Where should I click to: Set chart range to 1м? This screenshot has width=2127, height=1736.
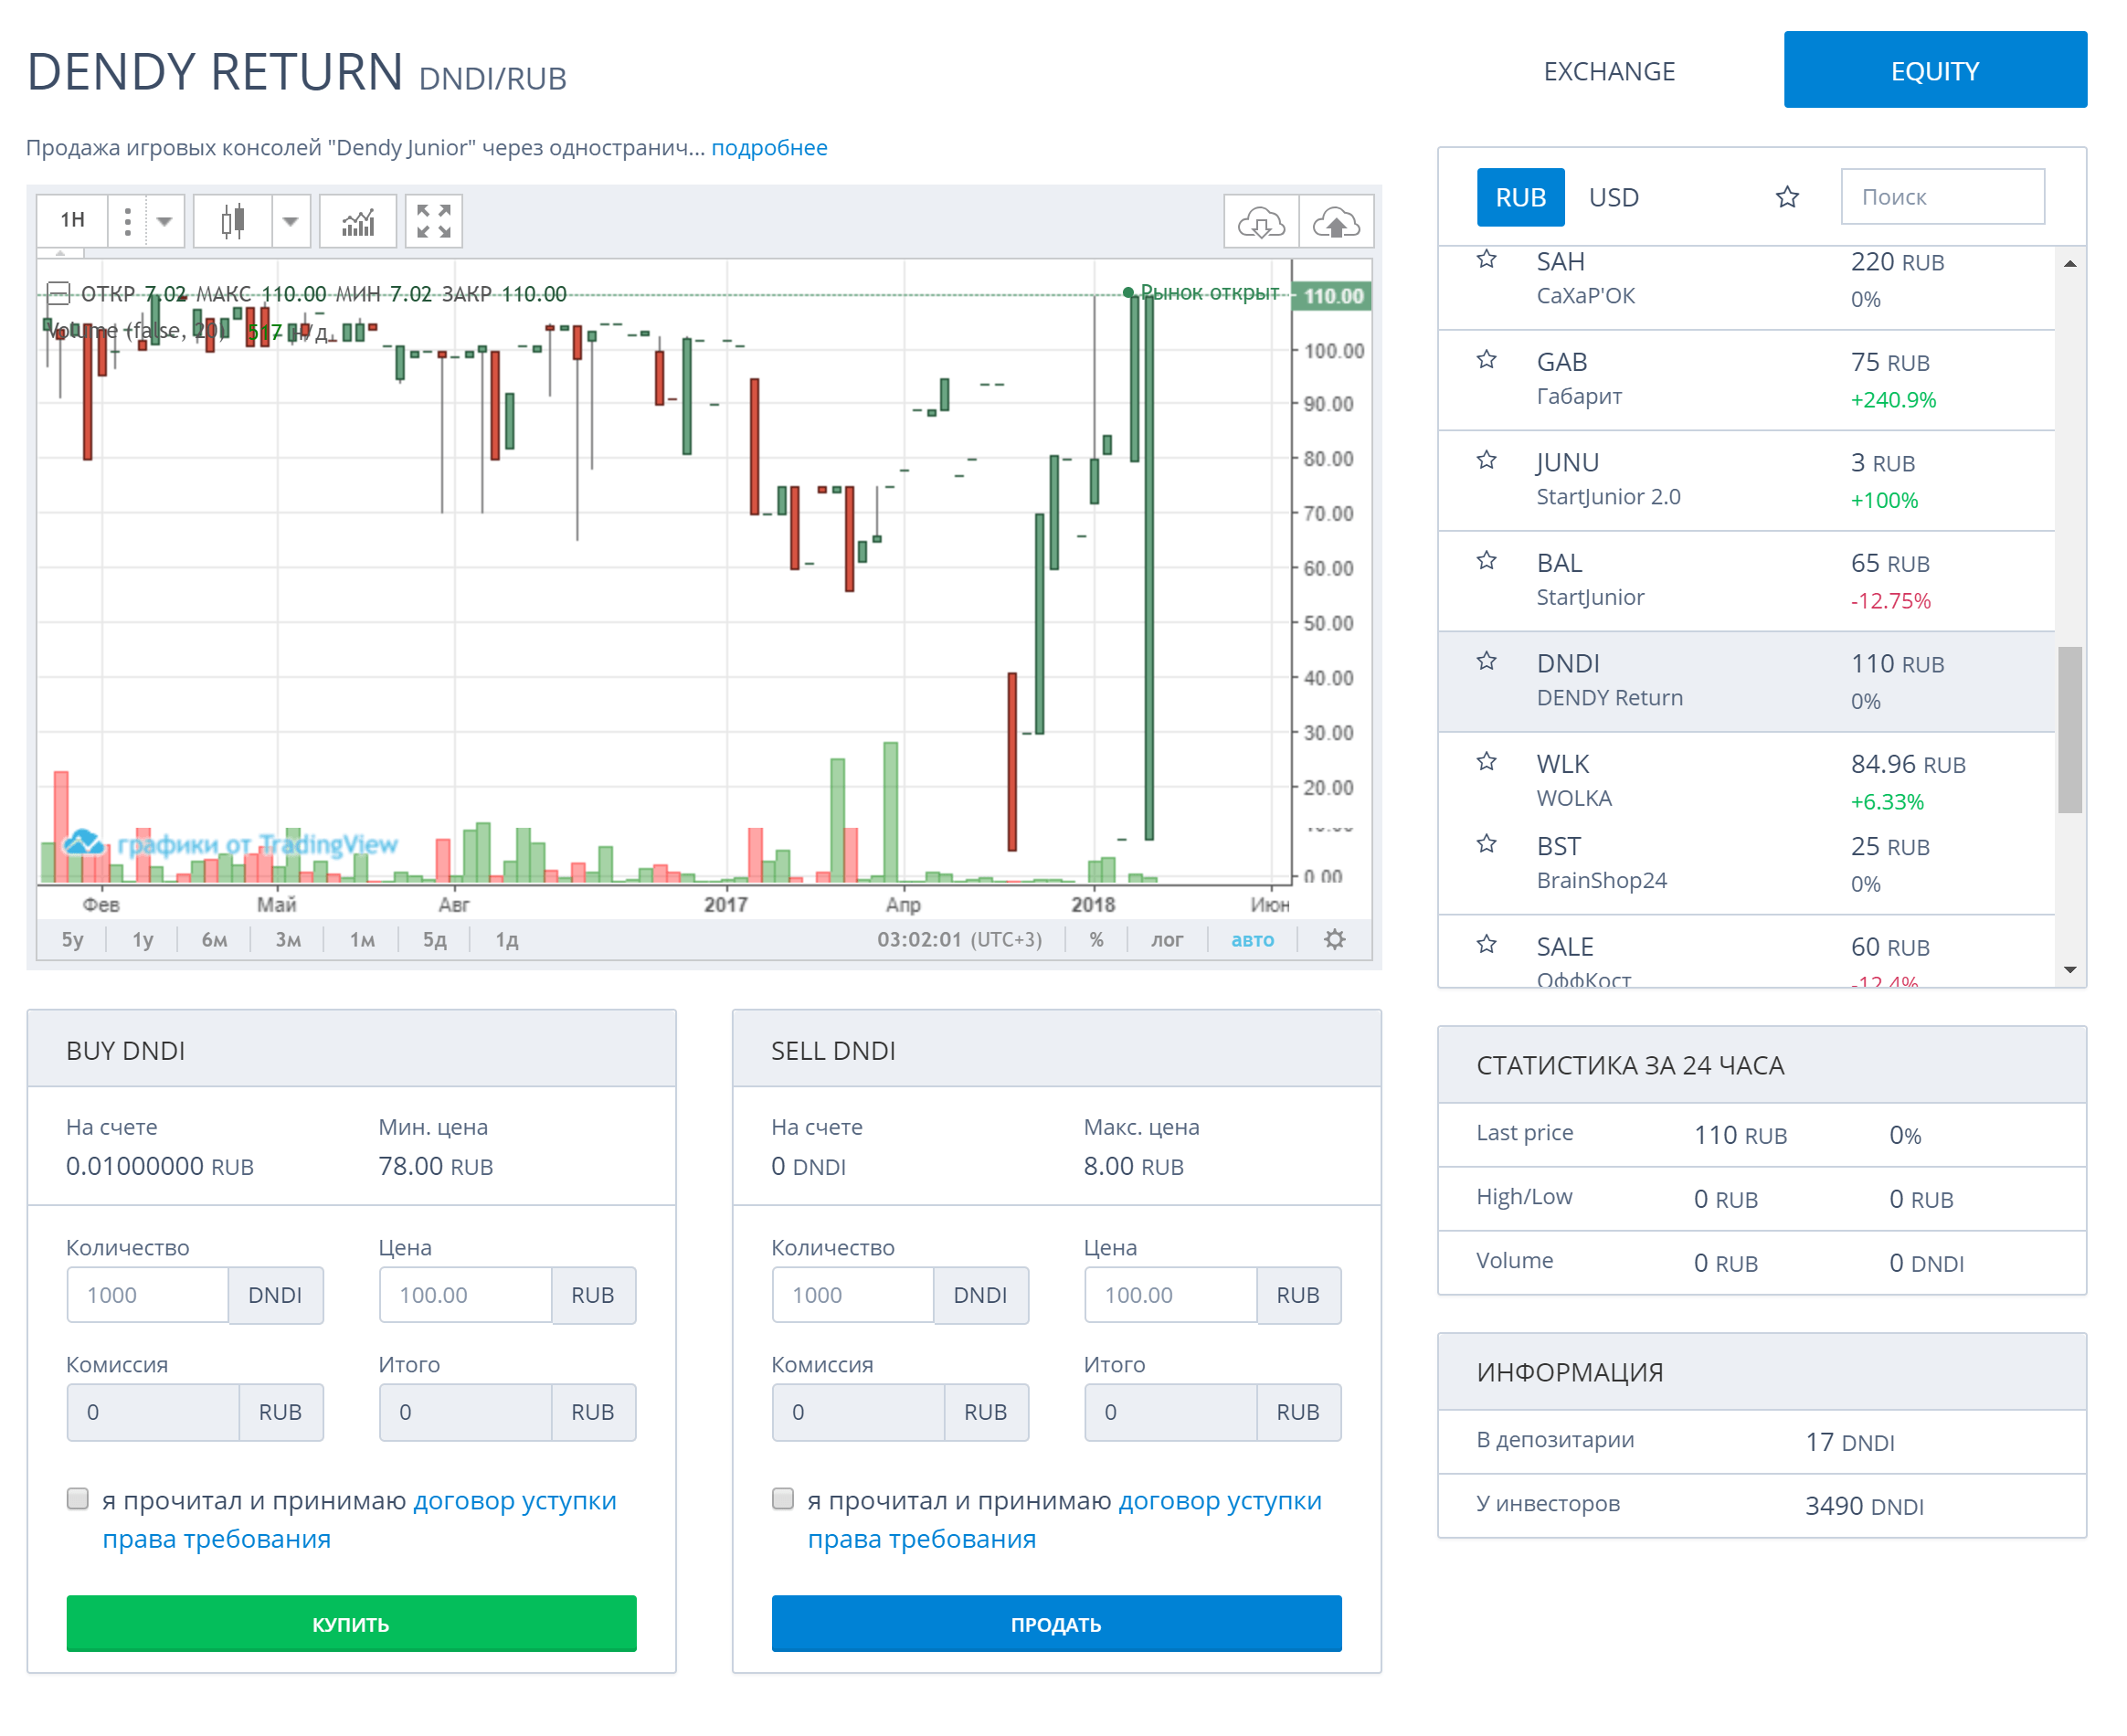point(362,940)
